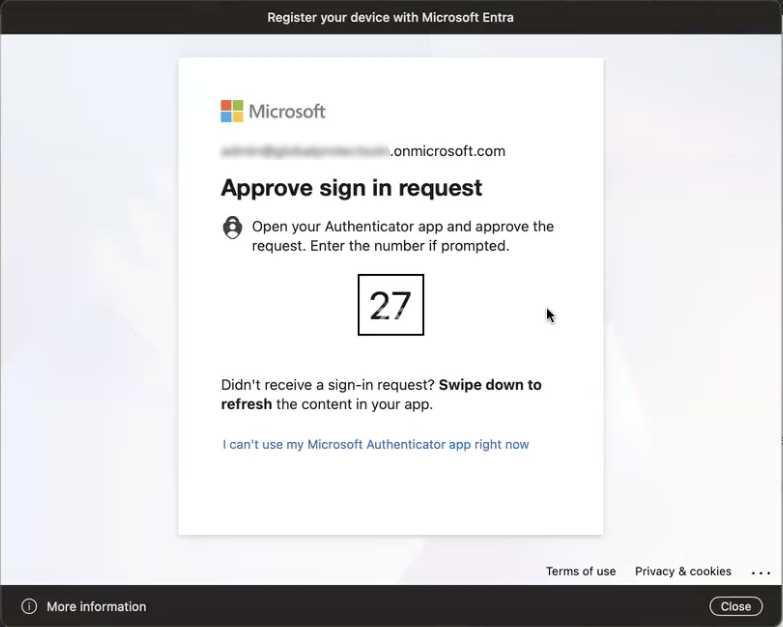Click the bold "Swipe down to refresh" text

(490, 385)
